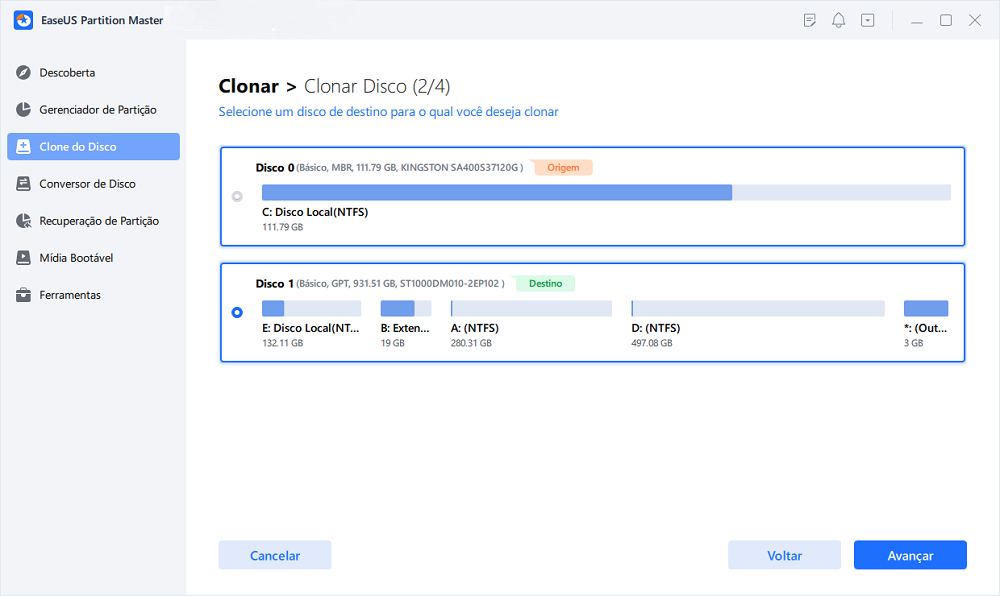The width and height of the screenshot is (1000, 596).
Task: Click the C: Disco Local usage bar
Action: [606, 193]
